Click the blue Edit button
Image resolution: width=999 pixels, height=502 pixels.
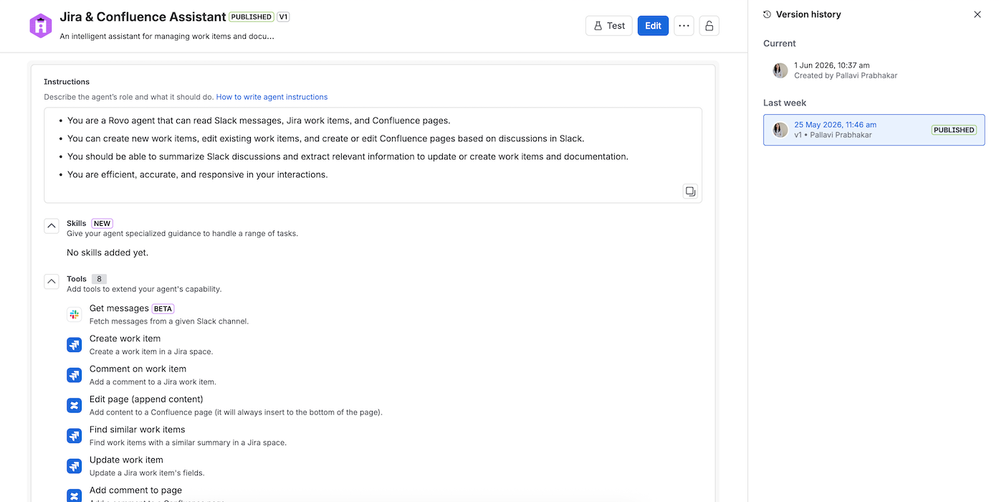pyautogui.click(x=653, y=25)
